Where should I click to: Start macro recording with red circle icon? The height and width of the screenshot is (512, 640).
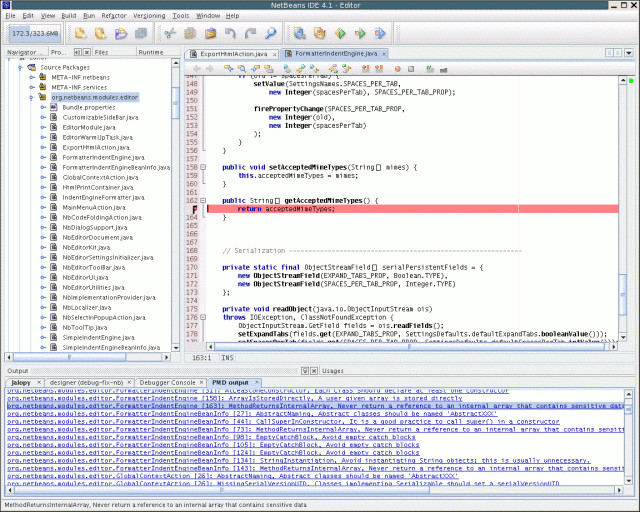tap(398, 69)
